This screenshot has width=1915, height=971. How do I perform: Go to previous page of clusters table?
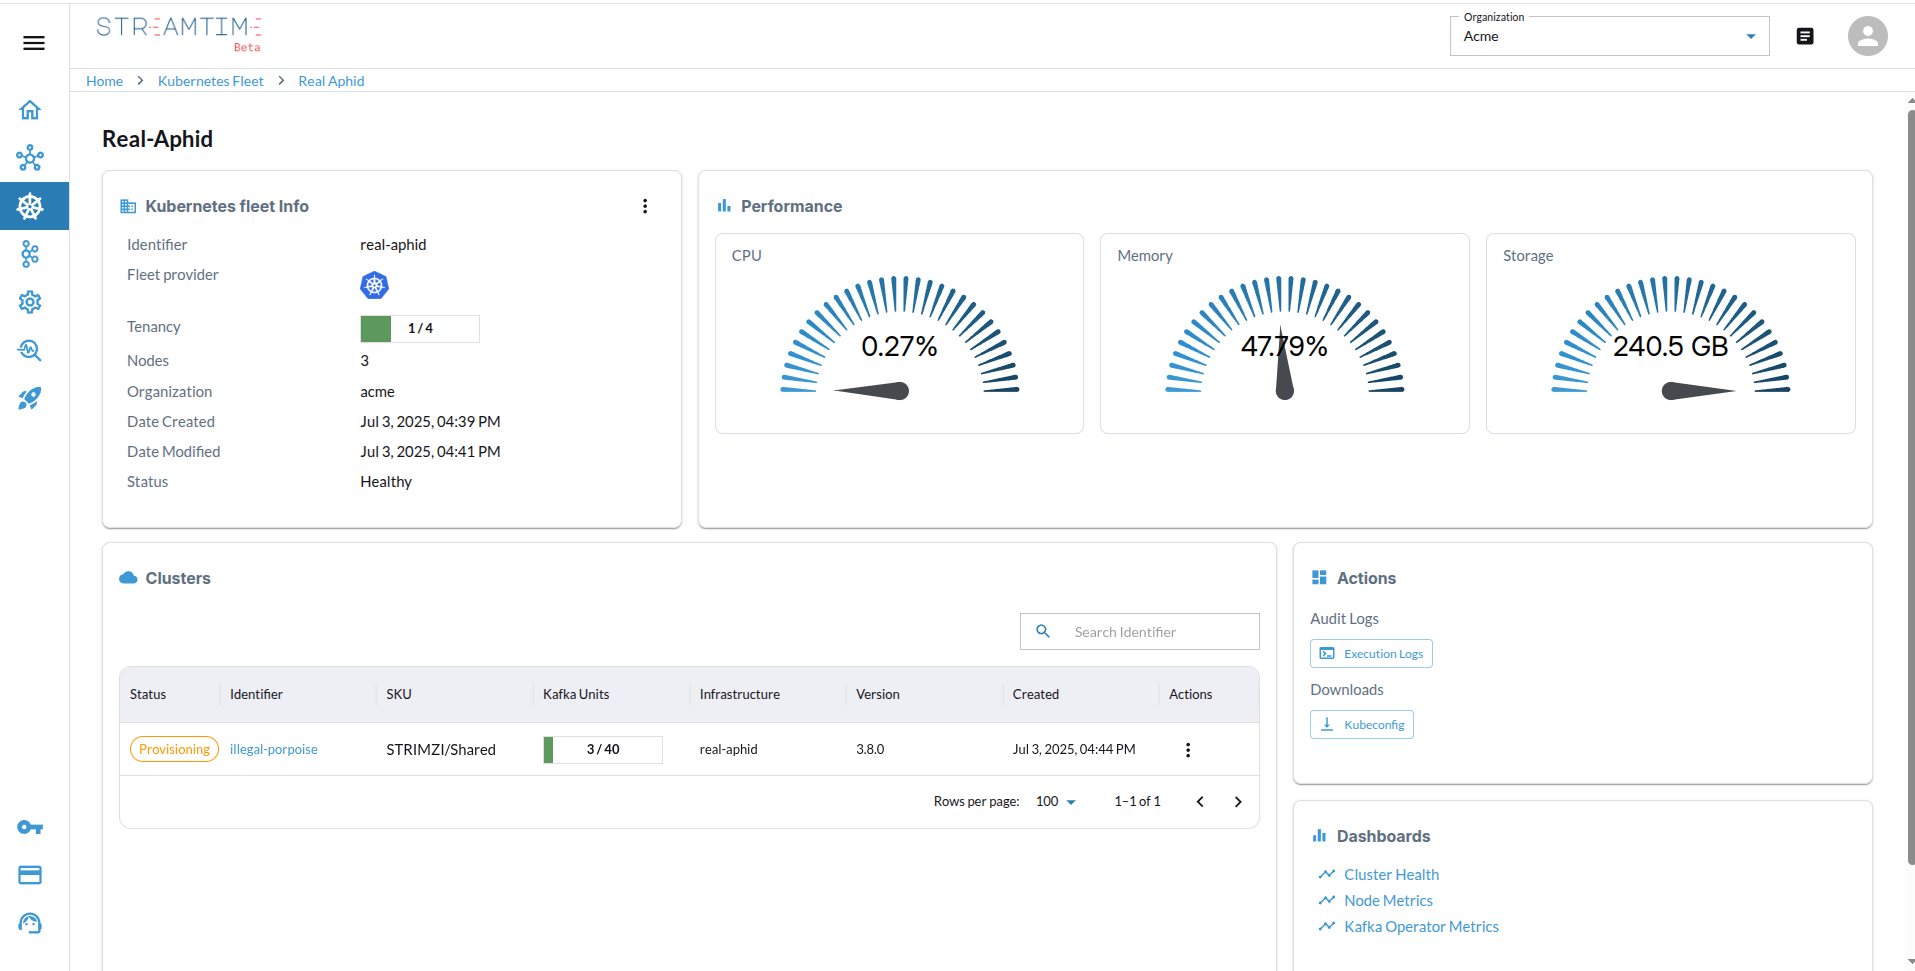(1200, 802)
